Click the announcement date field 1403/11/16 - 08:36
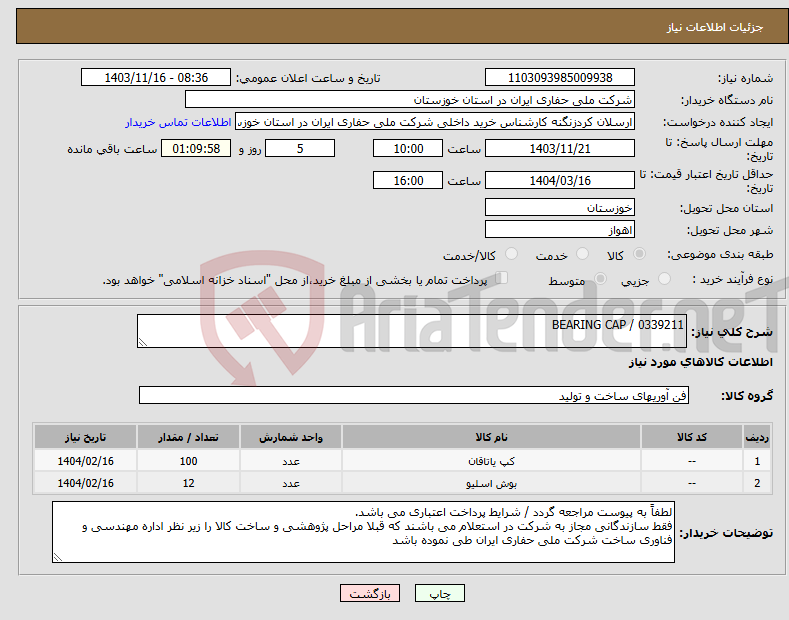Screen dimensions: 789x620 pos(156,78)
